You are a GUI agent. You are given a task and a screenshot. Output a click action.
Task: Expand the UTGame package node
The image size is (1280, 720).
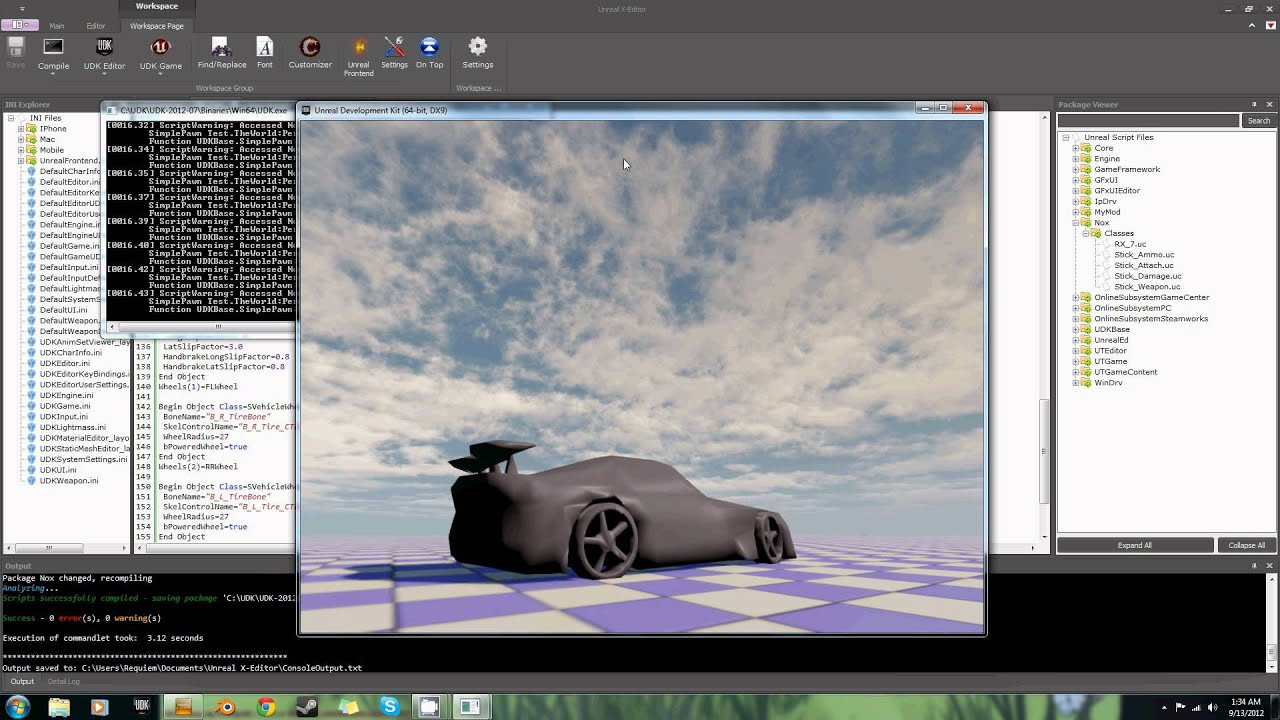1076,361
